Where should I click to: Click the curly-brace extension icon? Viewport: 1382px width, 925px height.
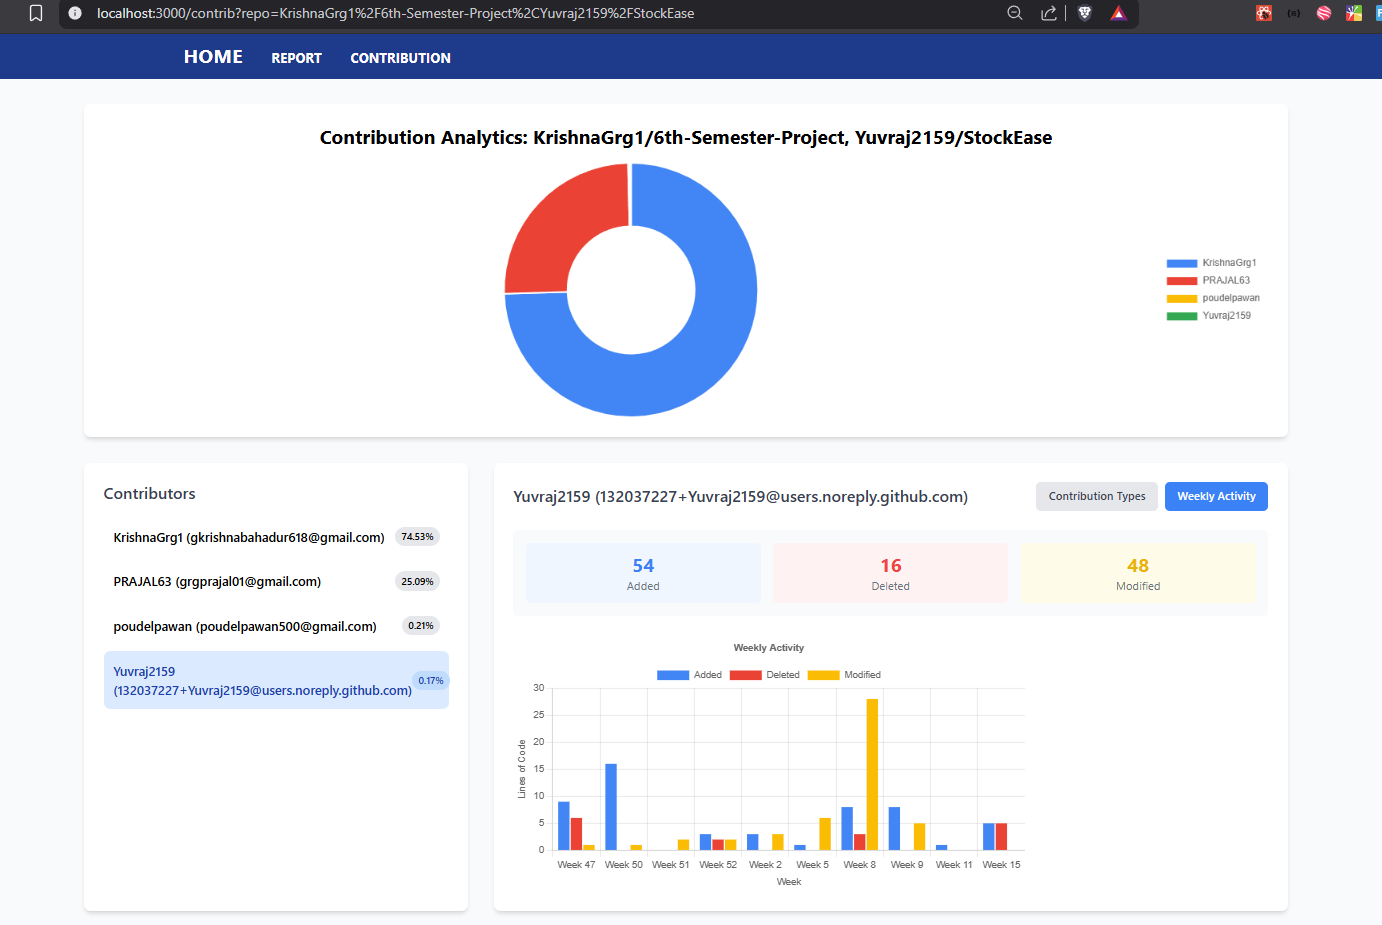click(x=1294, y=13)
